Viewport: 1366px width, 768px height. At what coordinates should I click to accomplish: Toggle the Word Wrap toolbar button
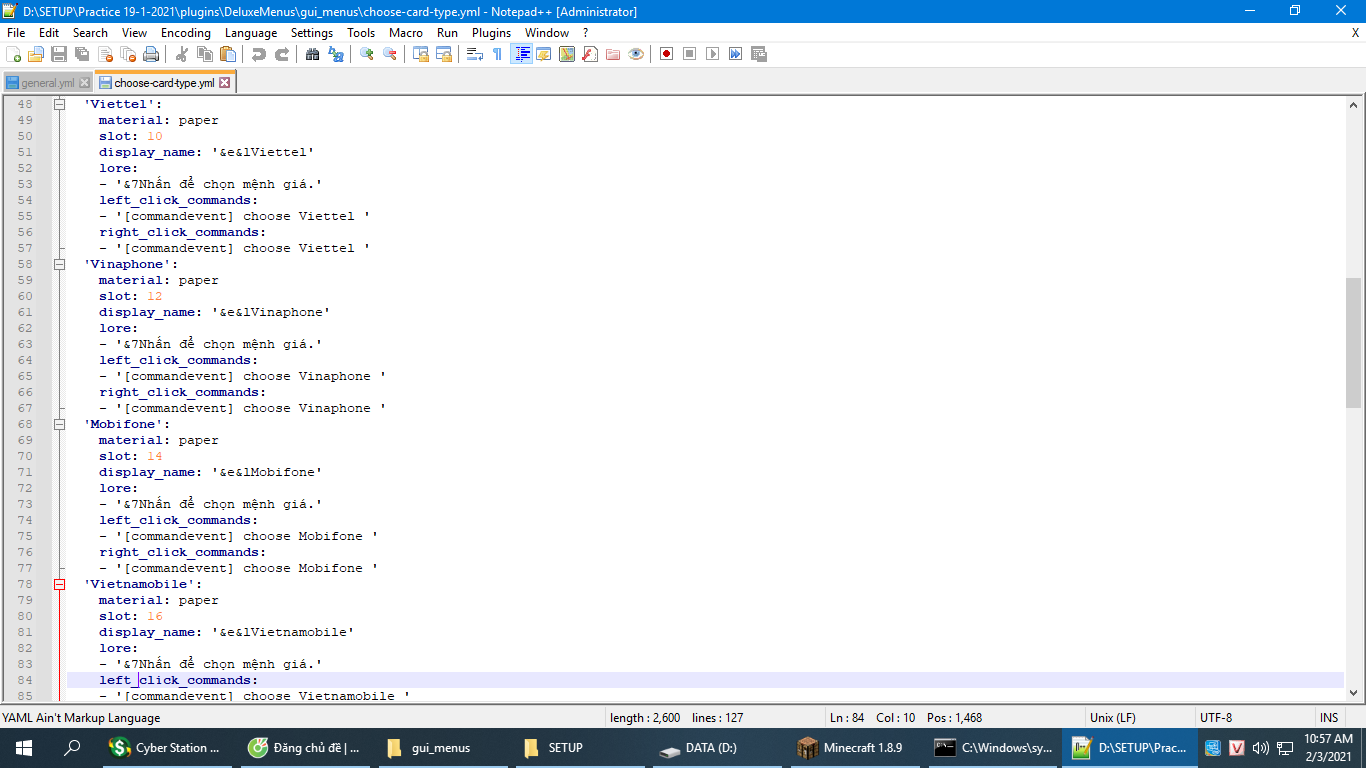click(475, 54)
